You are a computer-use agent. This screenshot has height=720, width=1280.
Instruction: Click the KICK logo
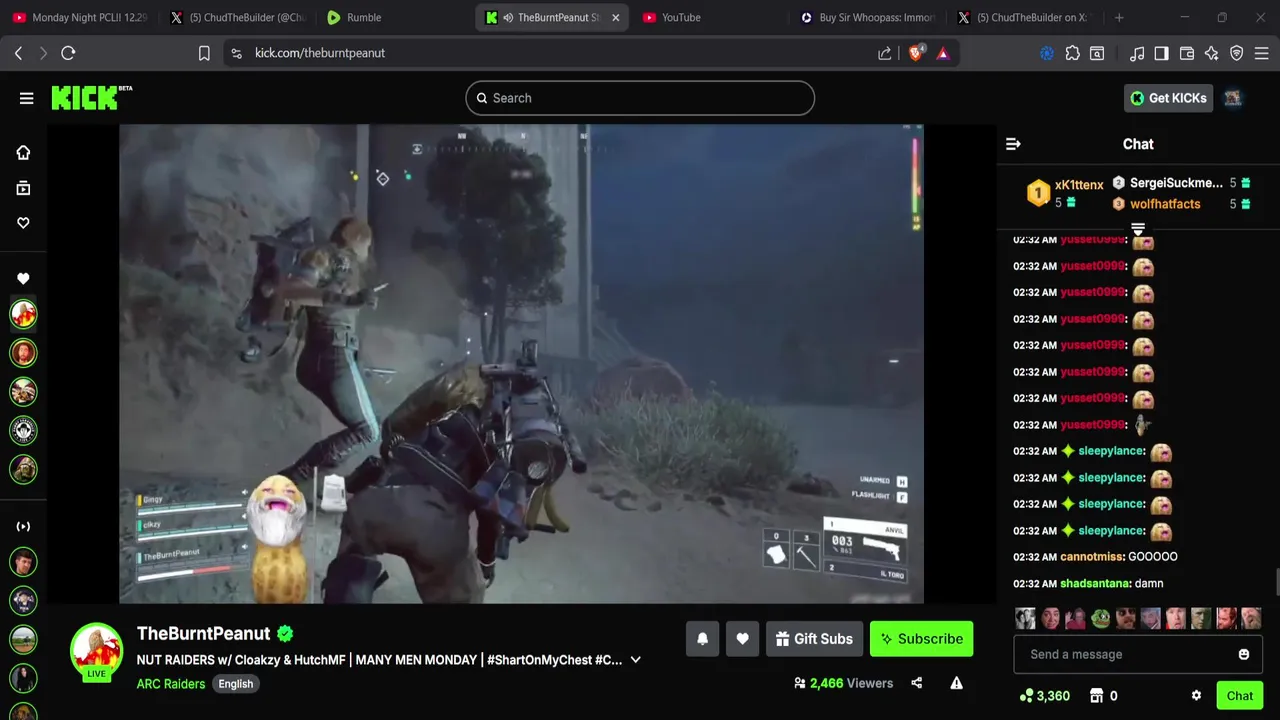pyautogui.click(x=91, y=97)
